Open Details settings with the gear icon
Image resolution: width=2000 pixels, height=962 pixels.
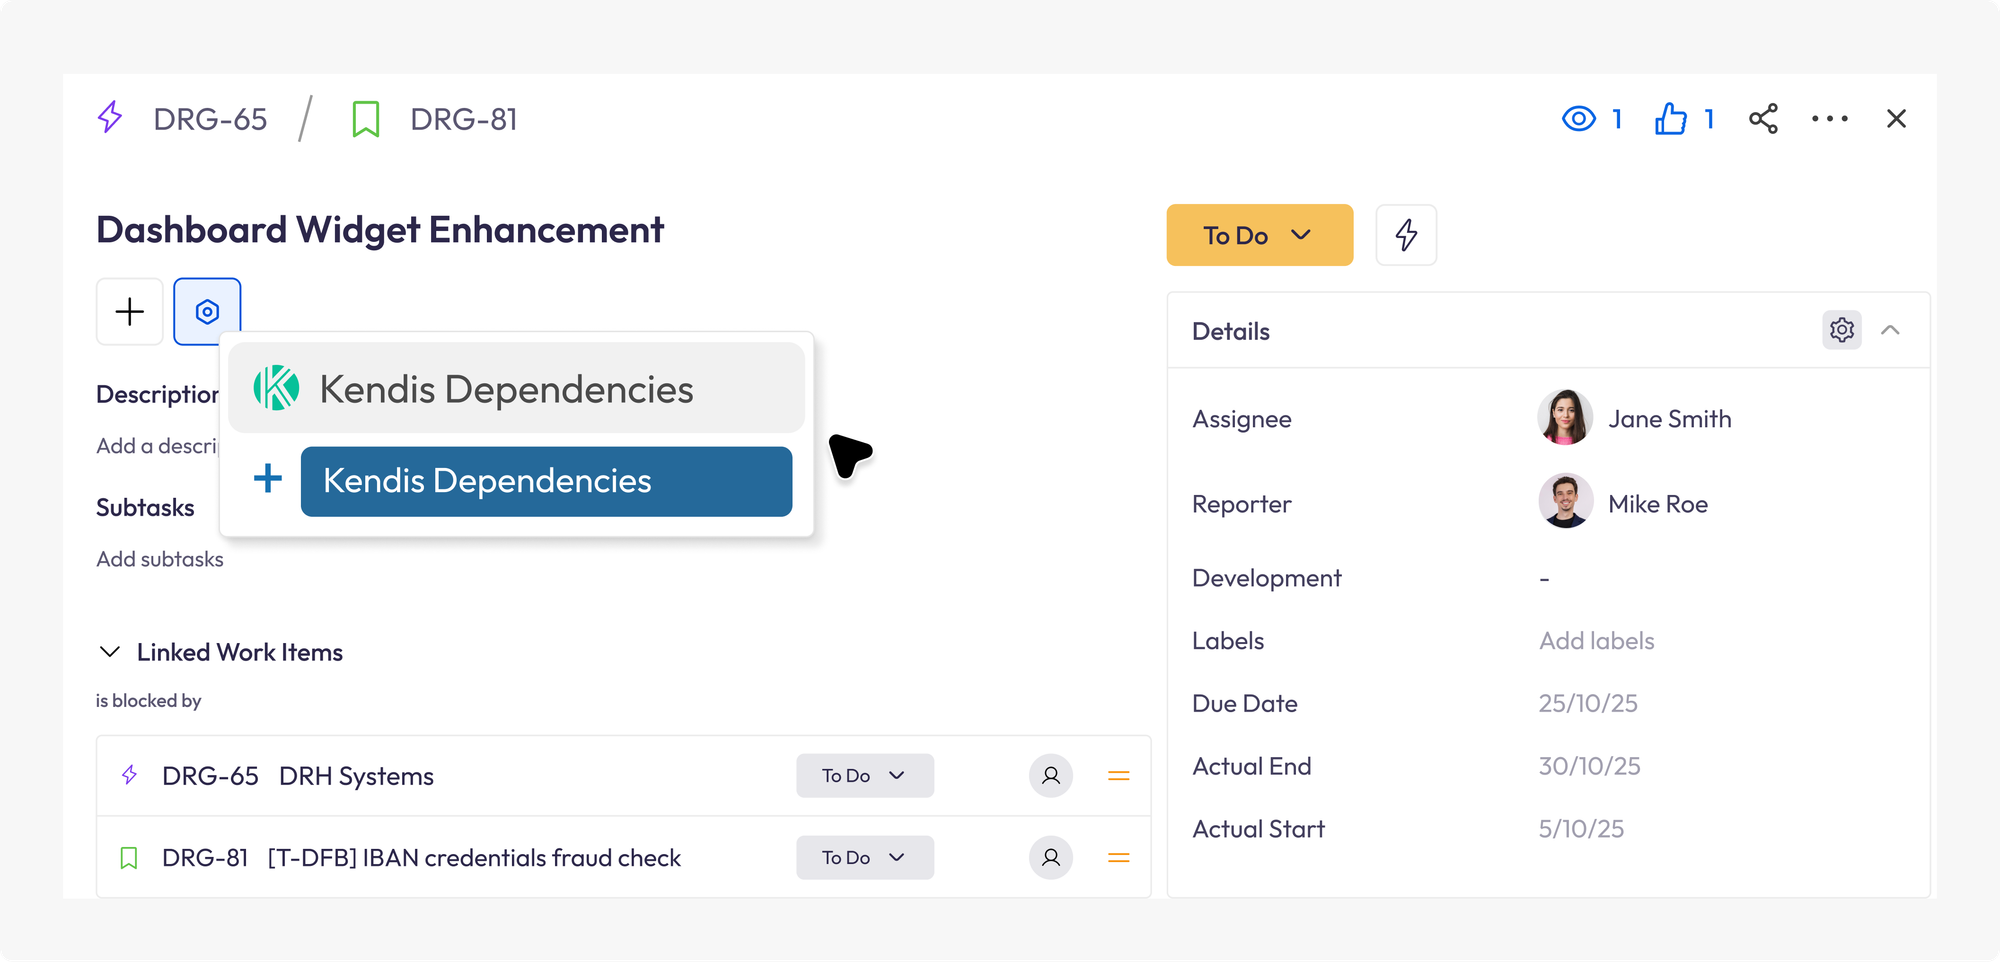pos(1841,330)
